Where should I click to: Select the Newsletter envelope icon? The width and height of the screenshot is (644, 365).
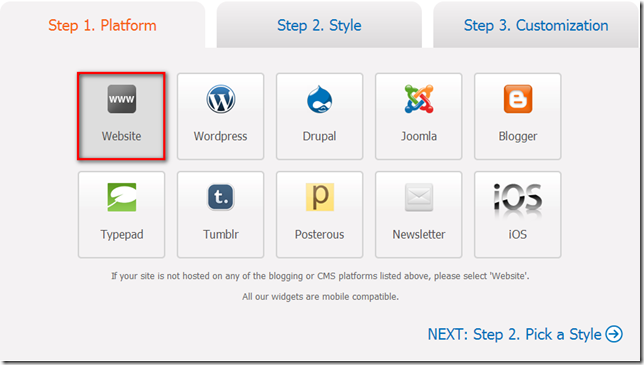pyautogui.click(x=419, y=197)
